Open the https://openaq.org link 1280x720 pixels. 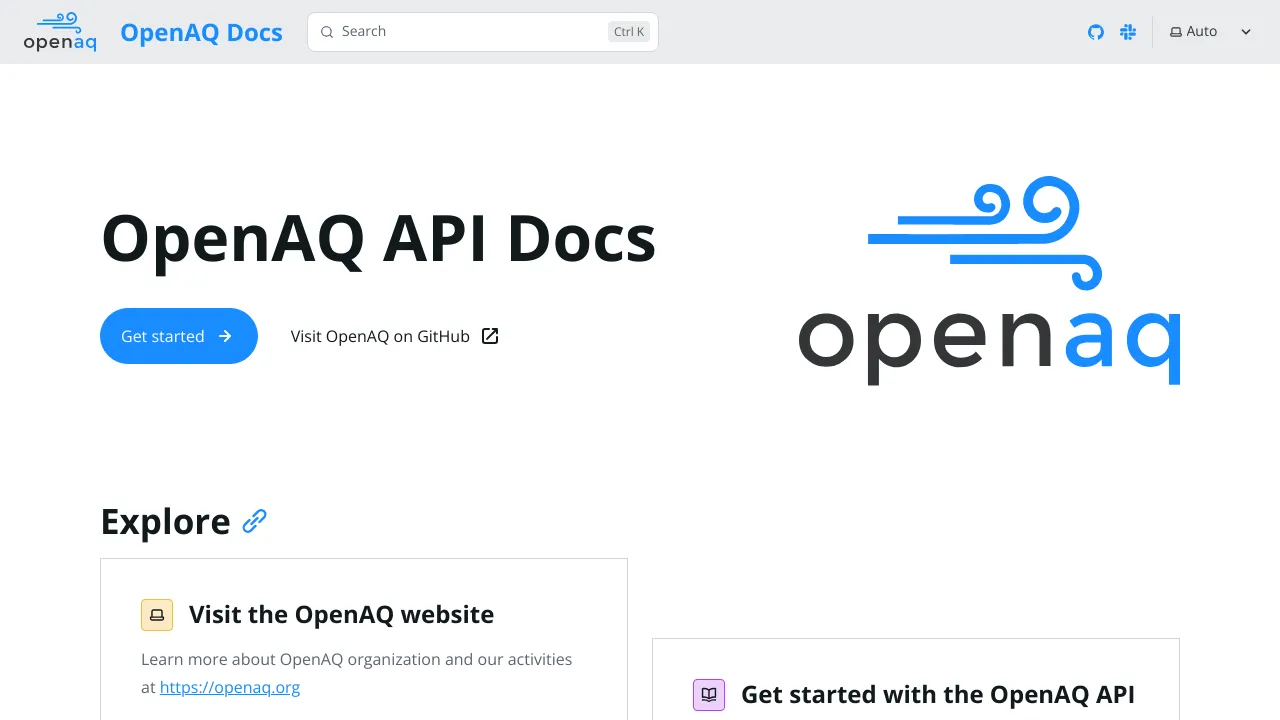tap(230, 687)
